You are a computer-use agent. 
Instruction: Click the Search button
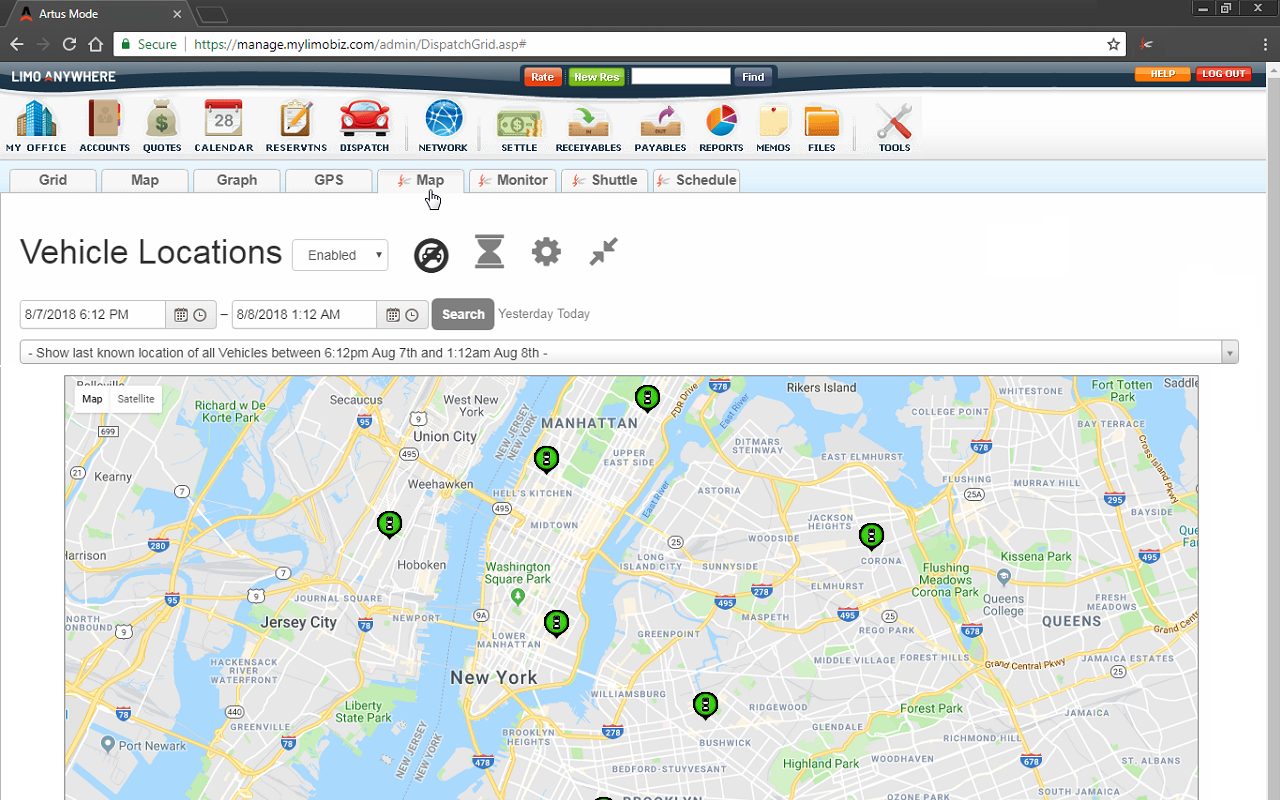point(463,314)
